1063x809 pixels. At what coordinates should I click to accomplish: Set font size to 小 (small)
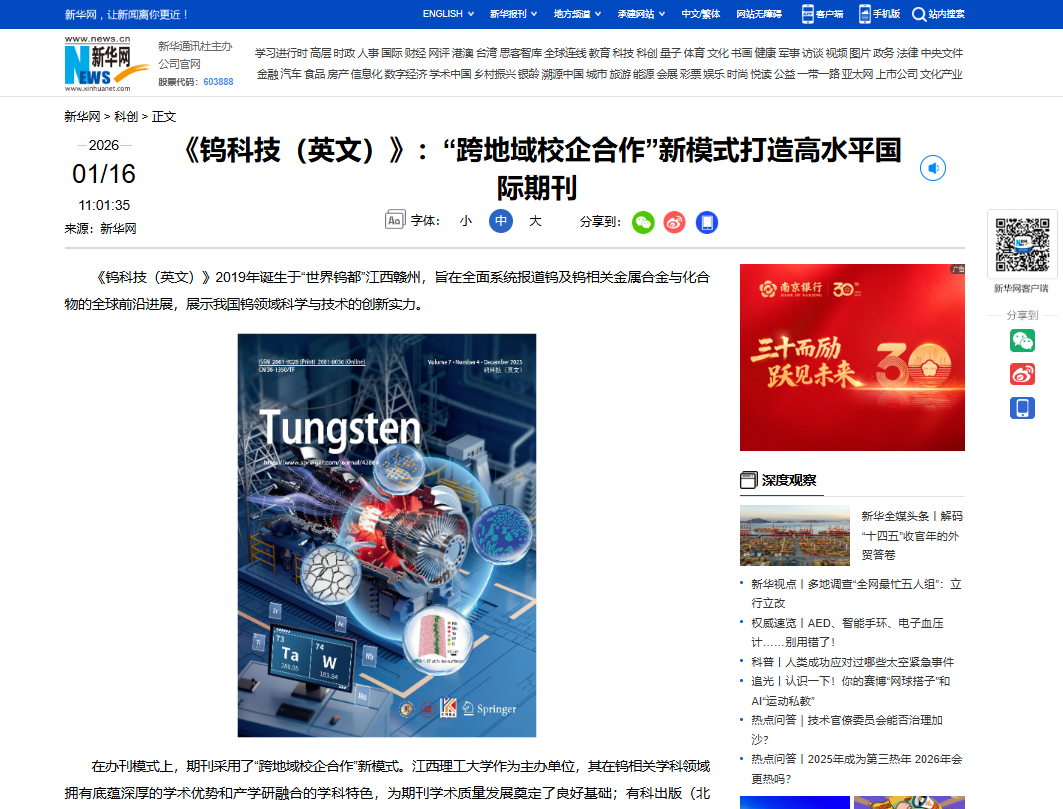coord(466,221)
